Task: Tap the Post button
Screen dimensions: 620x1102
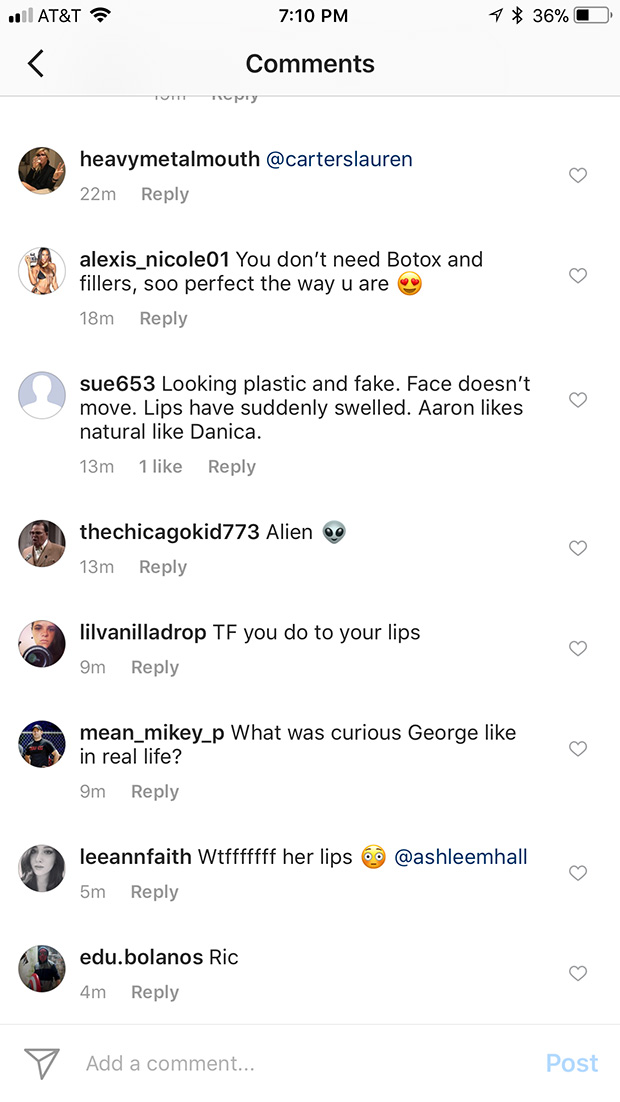Action: (x=571, y=1063)
